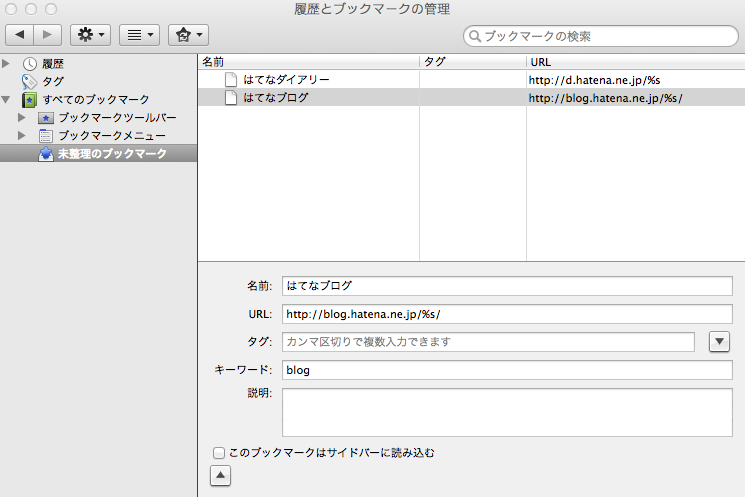Expand the ブックマークツールバー folder
The image size is (745, 497).
[22, 117]
